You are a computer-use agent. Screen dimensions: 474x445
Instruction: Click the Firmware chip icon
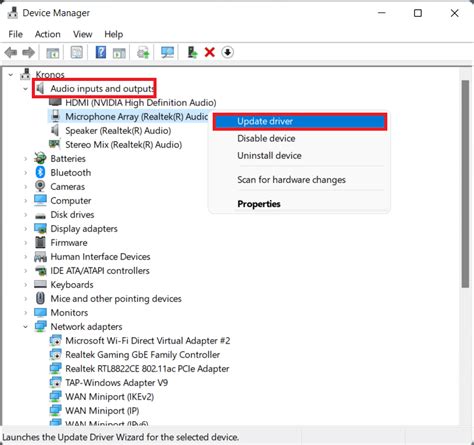tap(40, 242)
